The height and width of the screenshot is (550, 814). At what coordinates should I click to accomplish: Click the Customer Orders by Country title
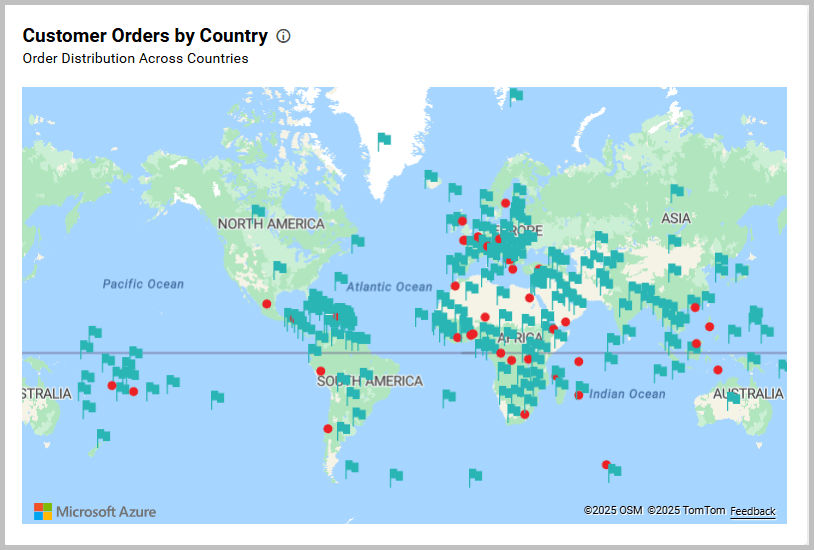point(145,36)
